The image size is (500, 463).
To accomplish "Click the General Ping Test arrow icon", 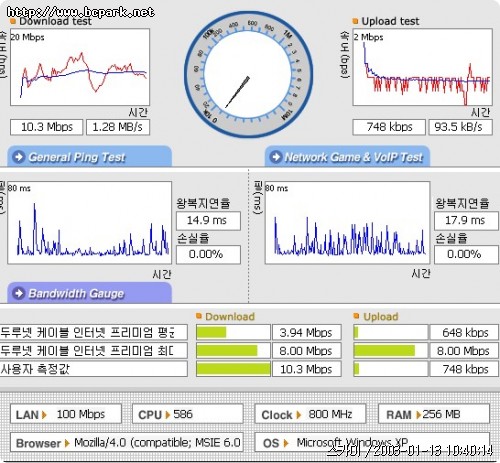I will 18,157.
